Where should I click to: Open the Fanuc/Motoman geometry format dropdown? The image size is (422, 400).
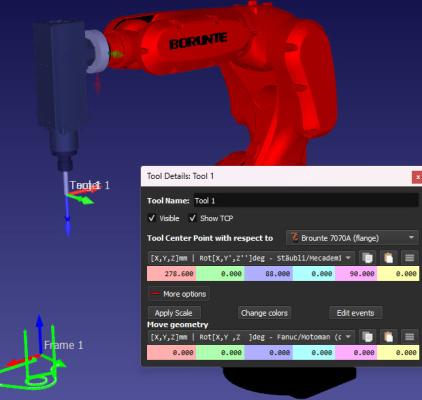point(250,337)
